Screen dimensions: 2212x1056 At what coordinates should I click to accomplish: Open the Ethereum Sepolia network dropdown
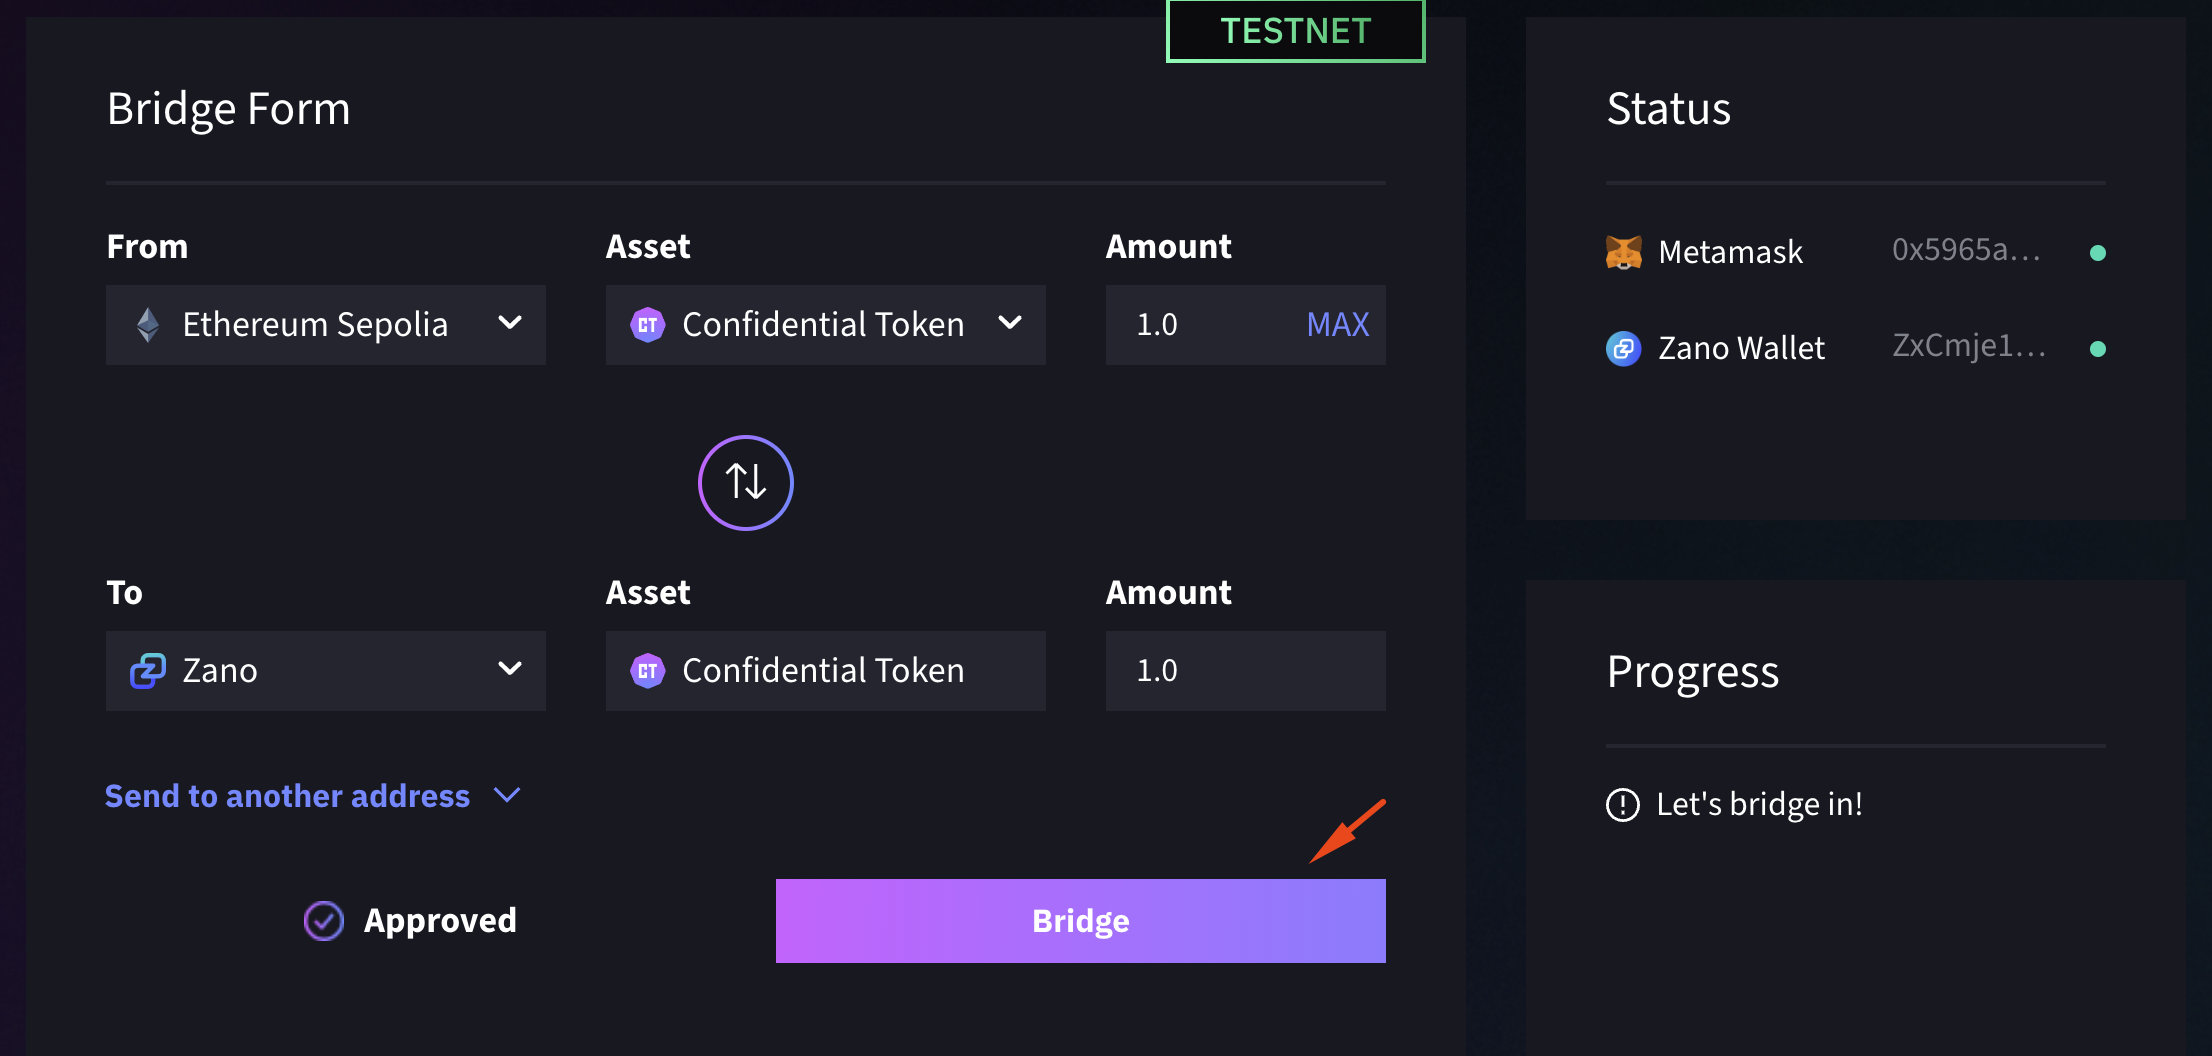pyautogui.click(x=325, y=325)
